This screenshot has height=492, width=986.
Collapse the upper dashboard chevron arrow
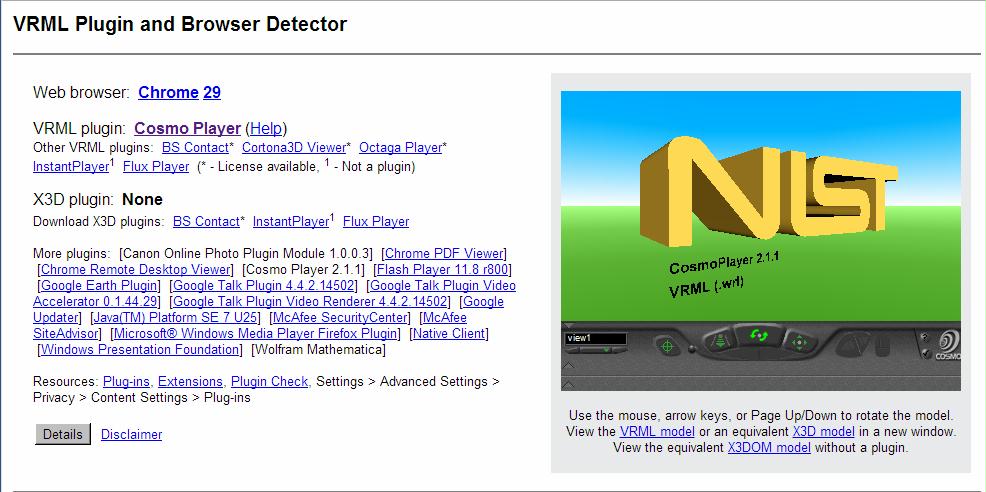point(568,366)
